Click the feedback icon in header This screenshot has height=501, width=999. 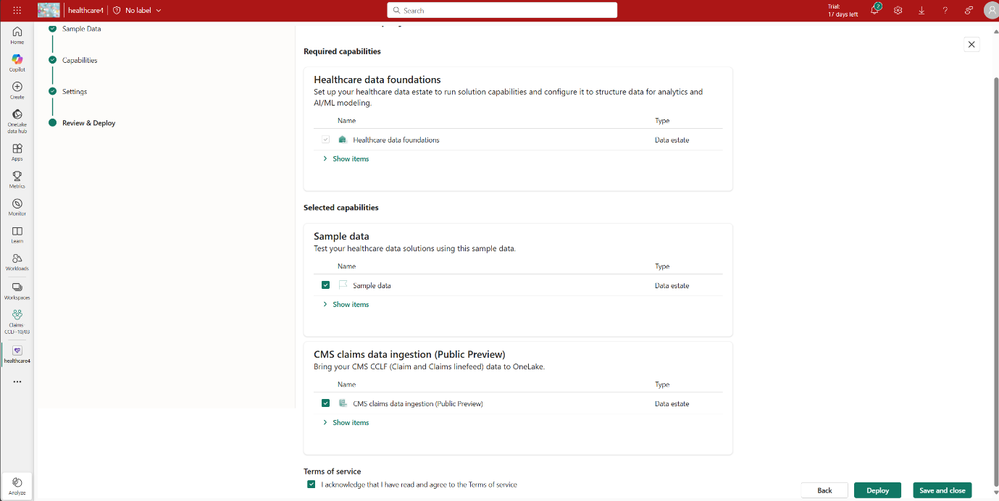(x=968, y=10)
